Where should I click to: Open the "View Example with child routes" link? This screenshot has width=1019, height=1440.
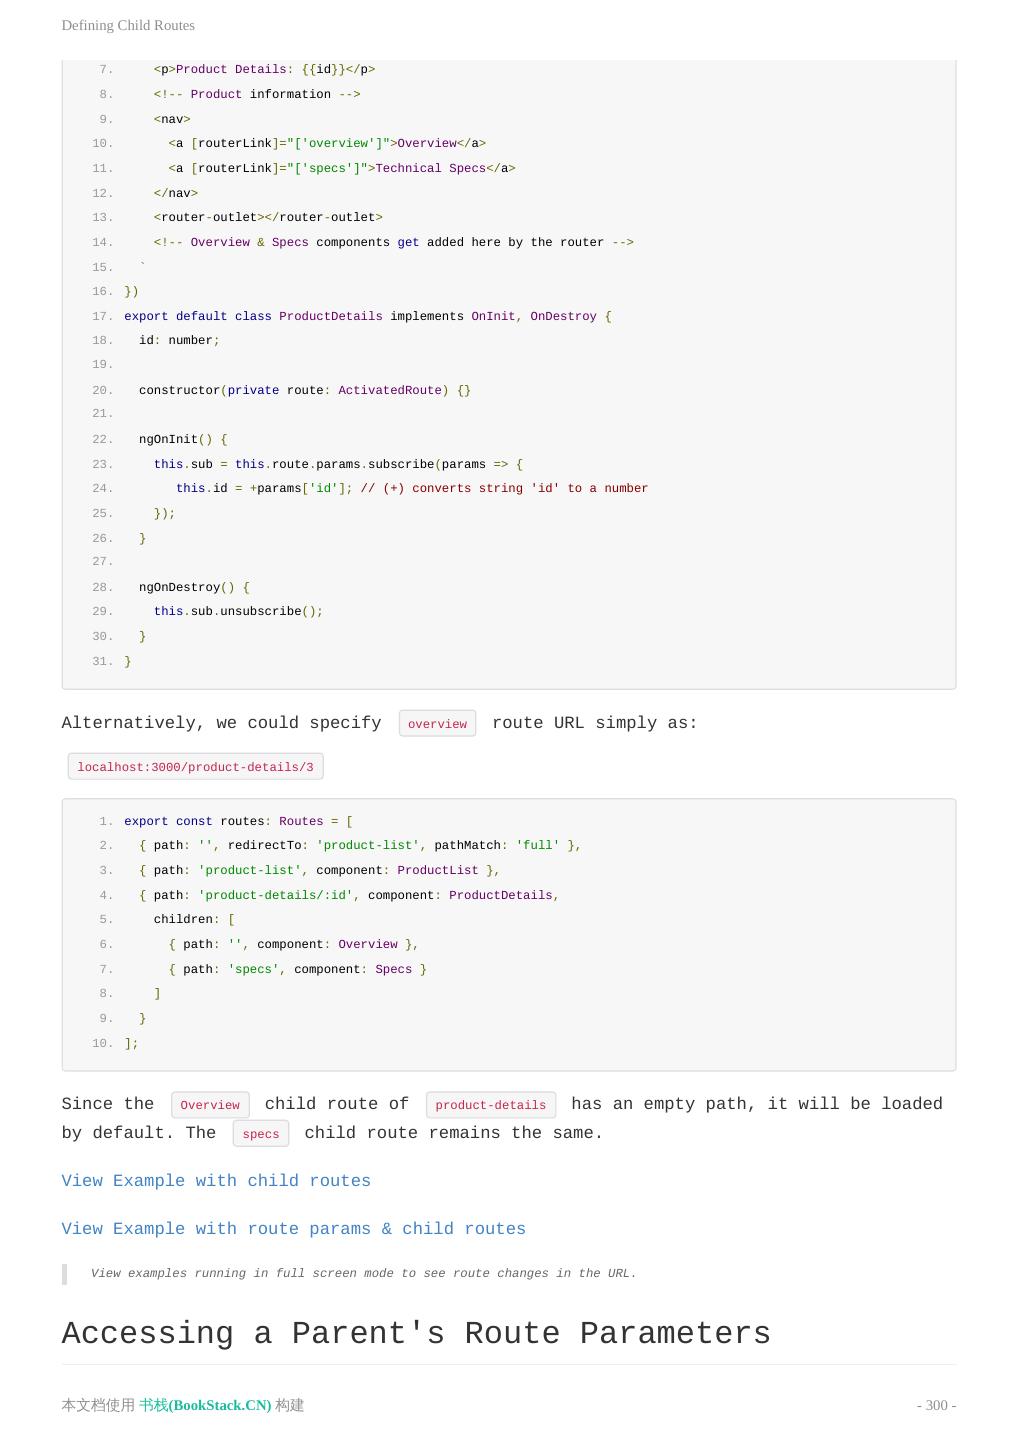tap(216, 1181)
